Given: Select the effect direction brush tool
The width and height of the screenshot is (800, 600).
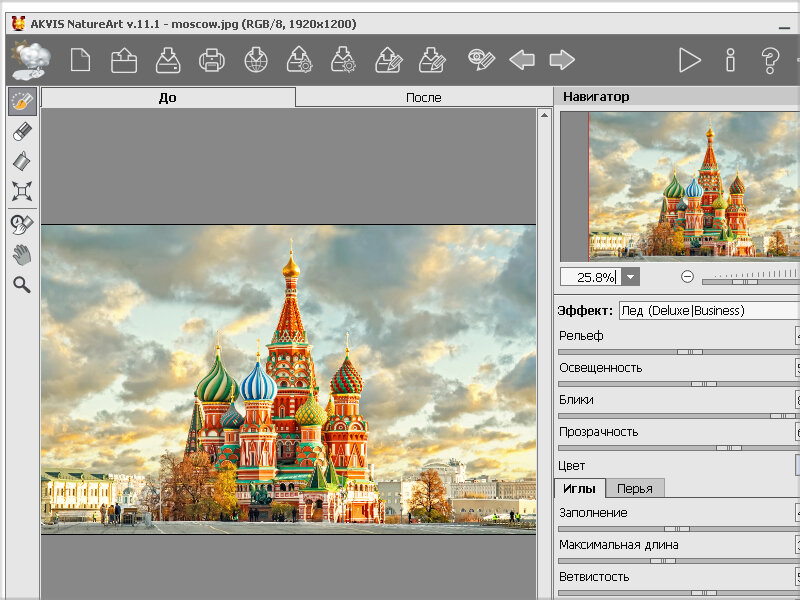Looking at the screenshot, I should tap(22, 101).
